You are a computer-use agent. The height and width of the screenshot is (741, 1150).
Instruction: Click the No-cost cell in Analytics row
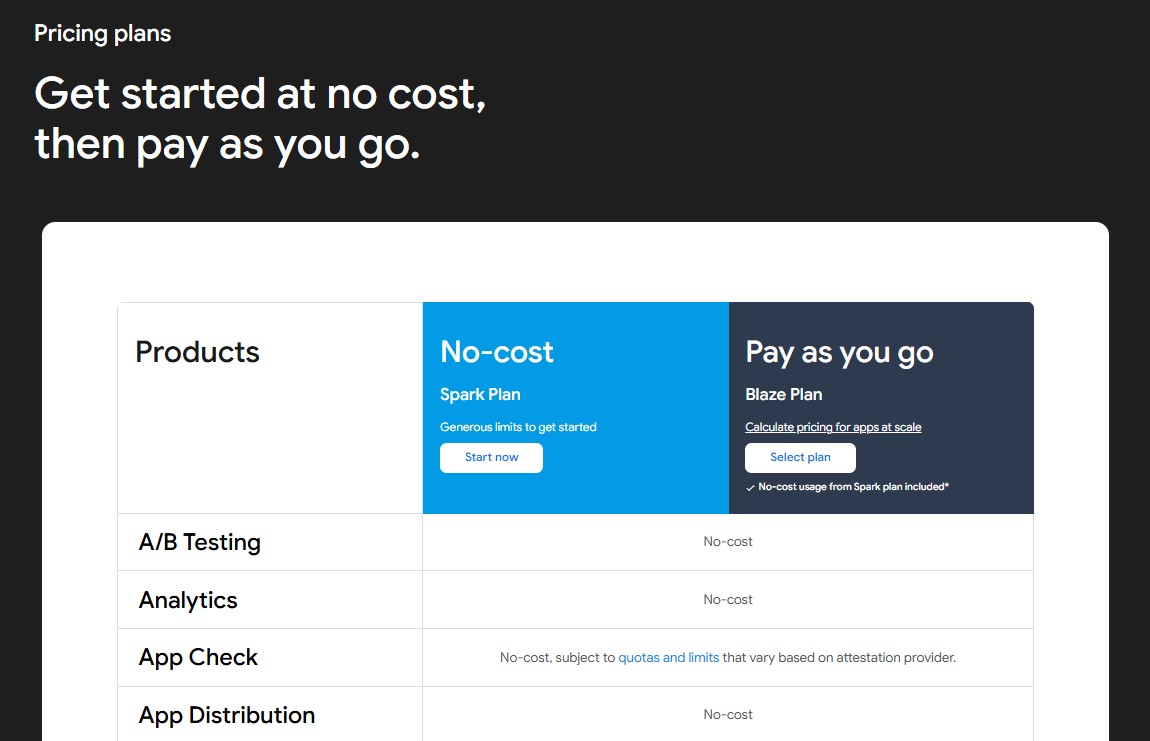(728, 600)
